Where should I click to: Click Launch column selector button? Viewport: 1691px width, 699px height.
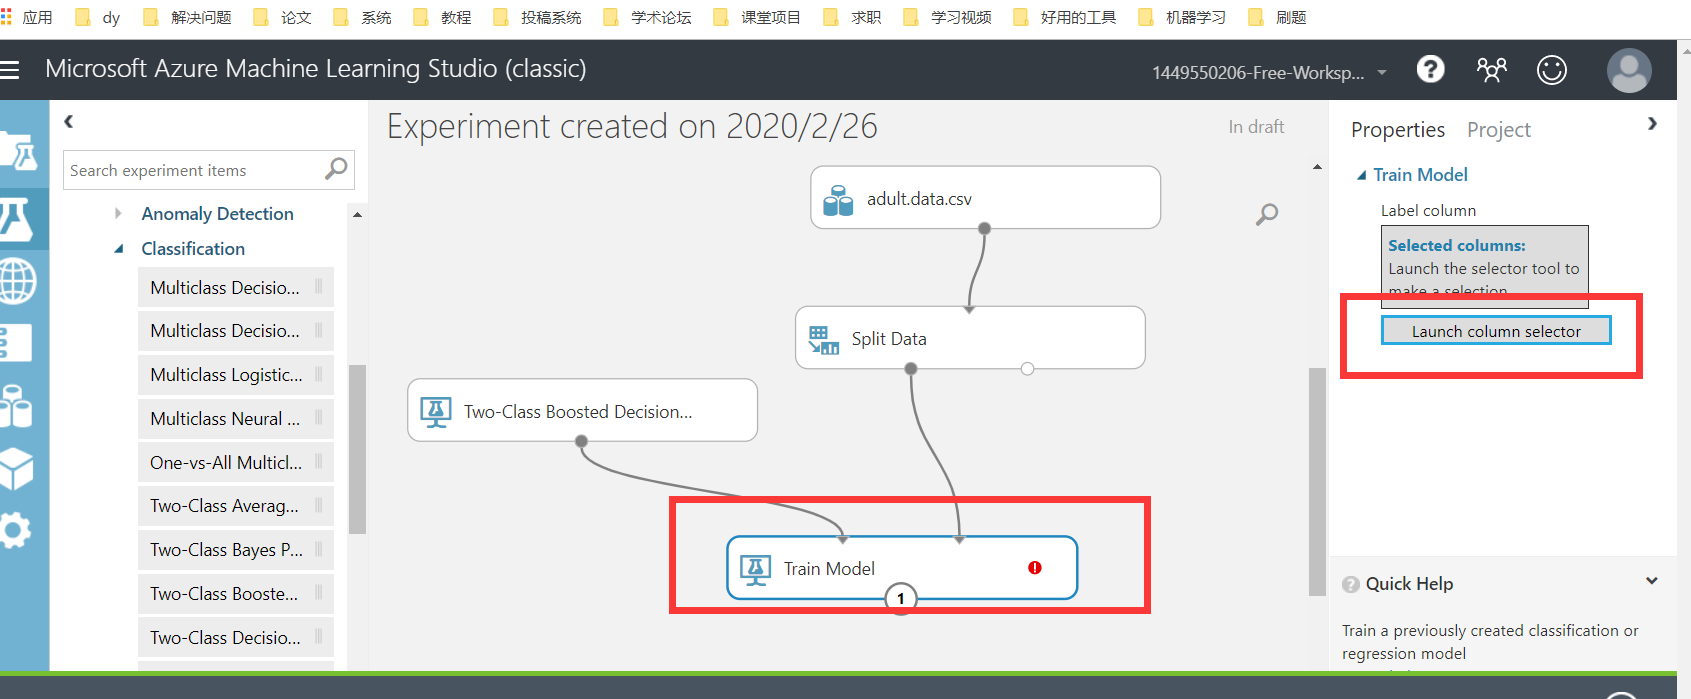coord(1496,331)
